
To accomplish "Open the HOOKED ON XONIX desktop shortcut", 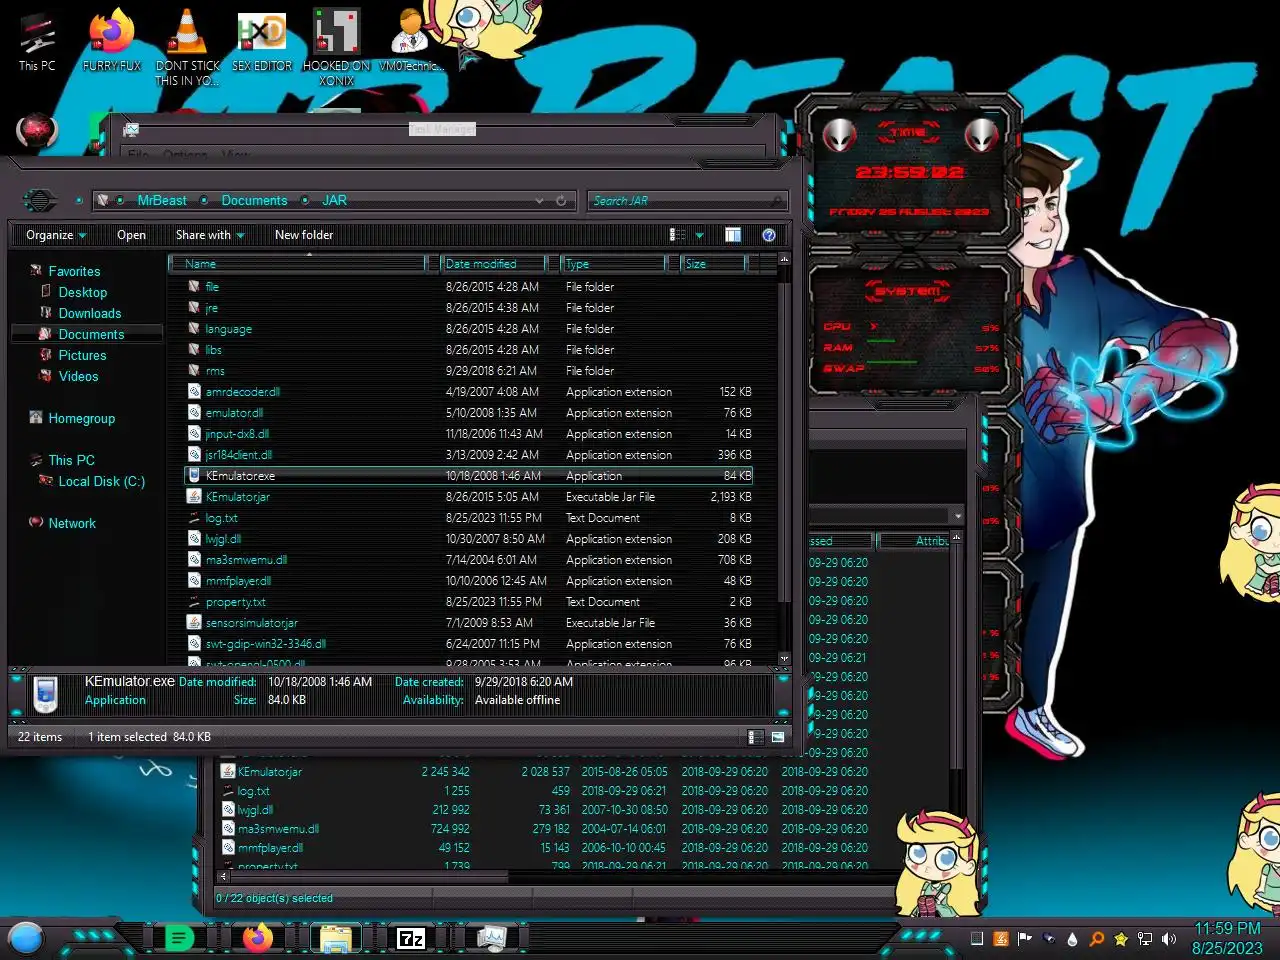I will (x=337, y=46).
